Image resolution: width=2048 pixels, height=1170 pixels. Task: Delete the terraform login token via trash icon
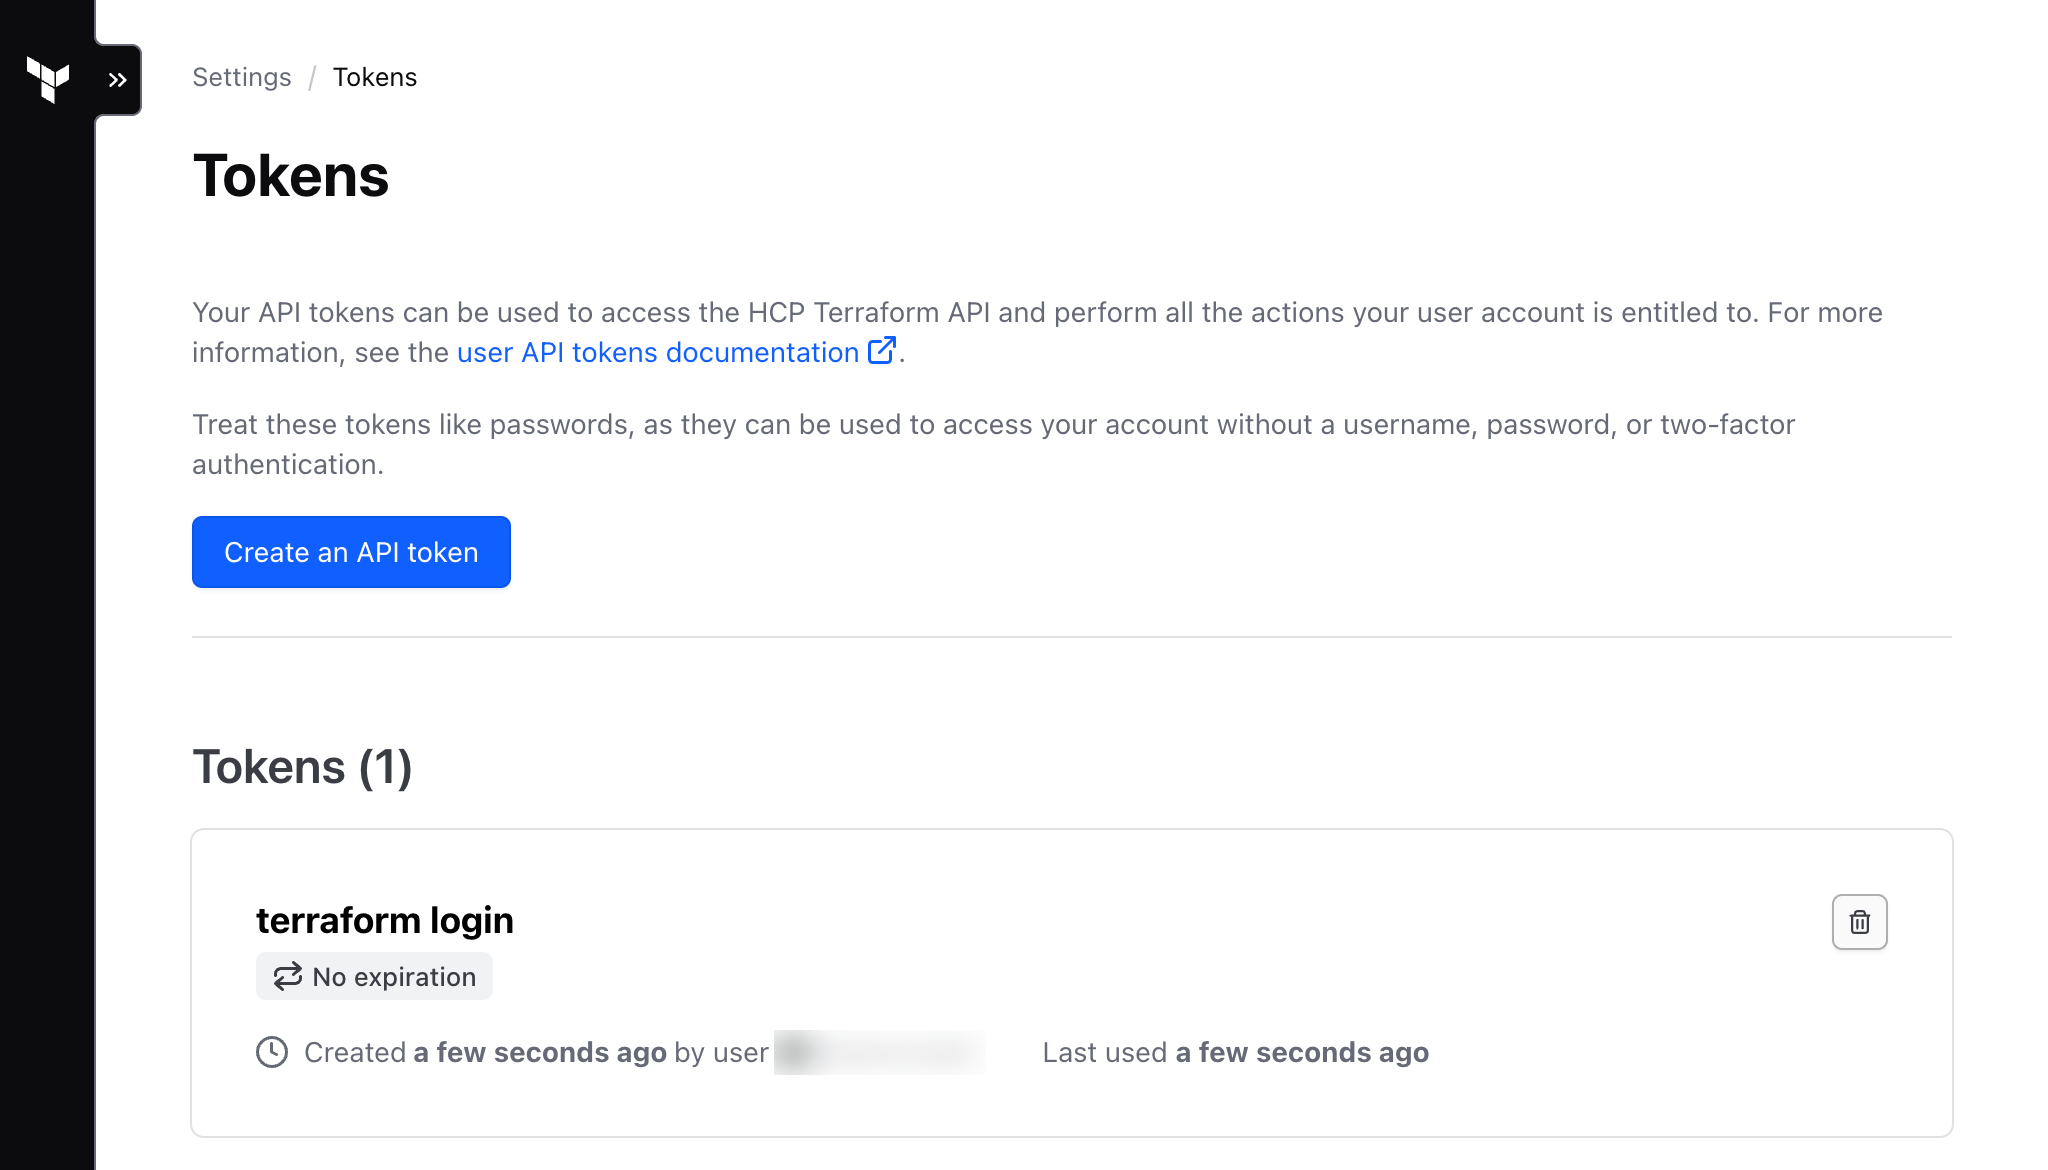tap(1859, 921)
